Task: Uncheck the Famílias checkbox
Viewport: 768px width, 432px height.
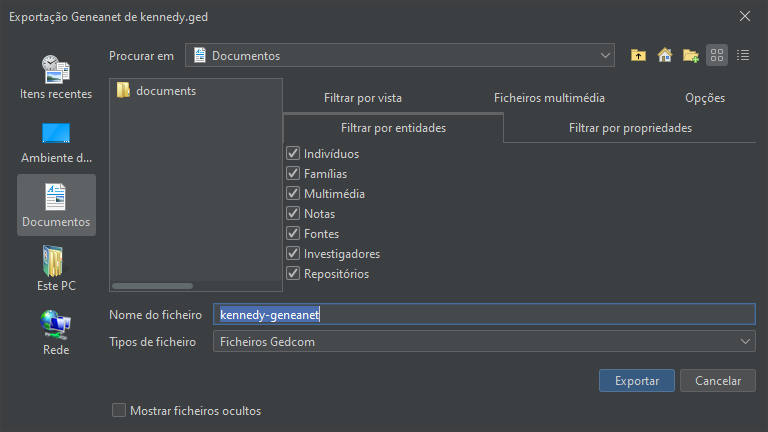Action: pos(293,173)
